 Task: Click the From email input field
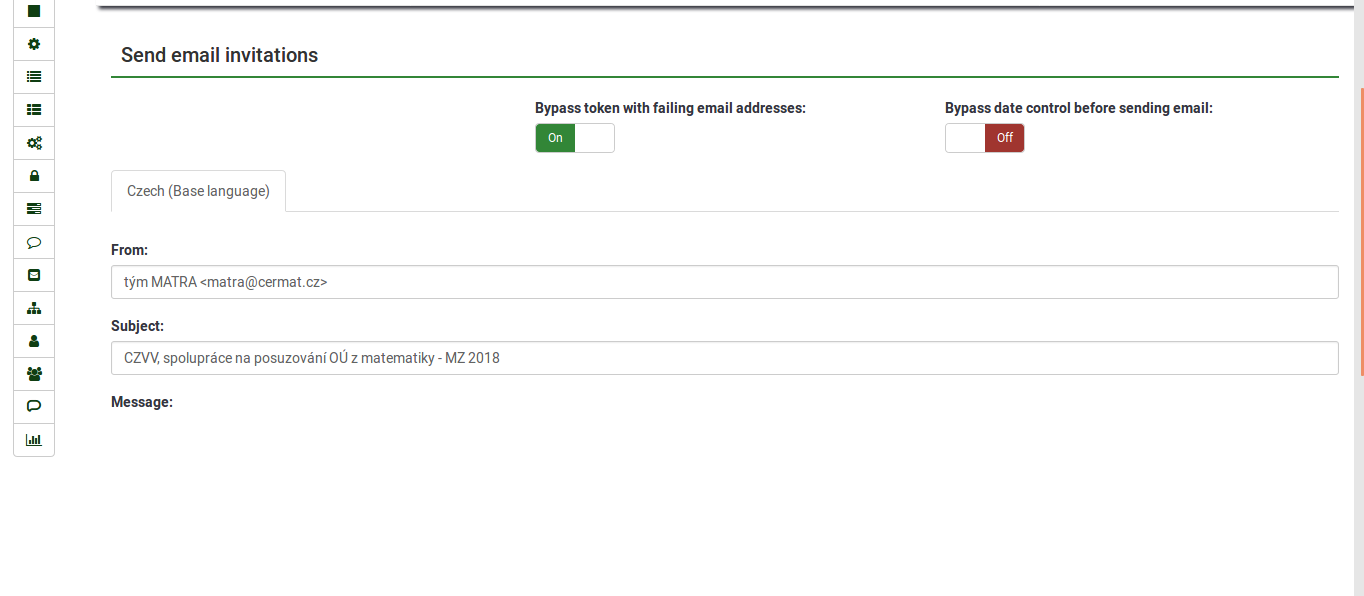point(725,282)
